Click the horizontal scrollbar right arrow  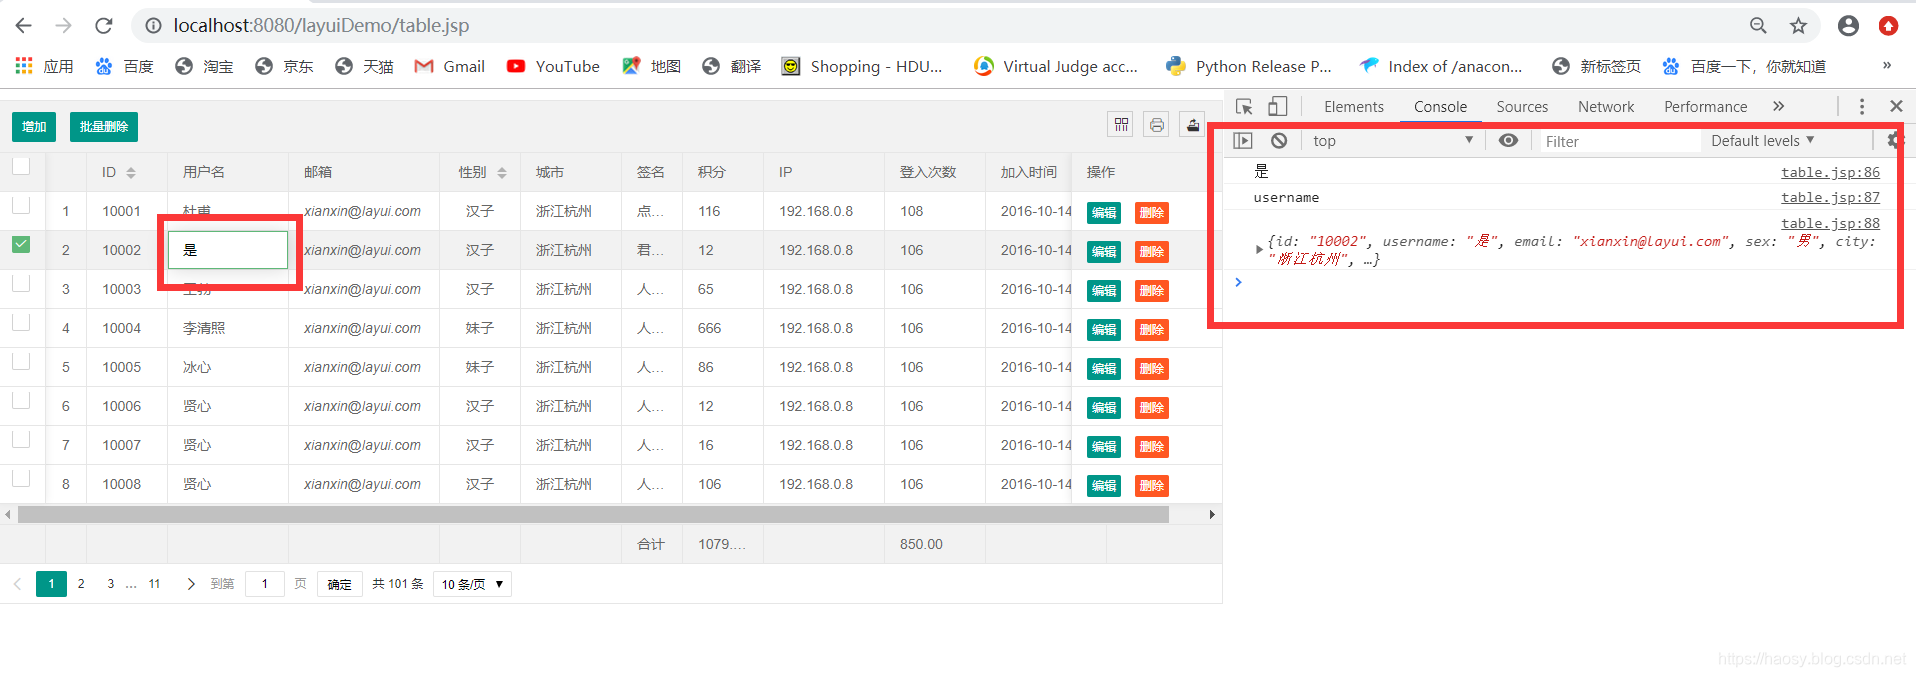[1212, 514]
